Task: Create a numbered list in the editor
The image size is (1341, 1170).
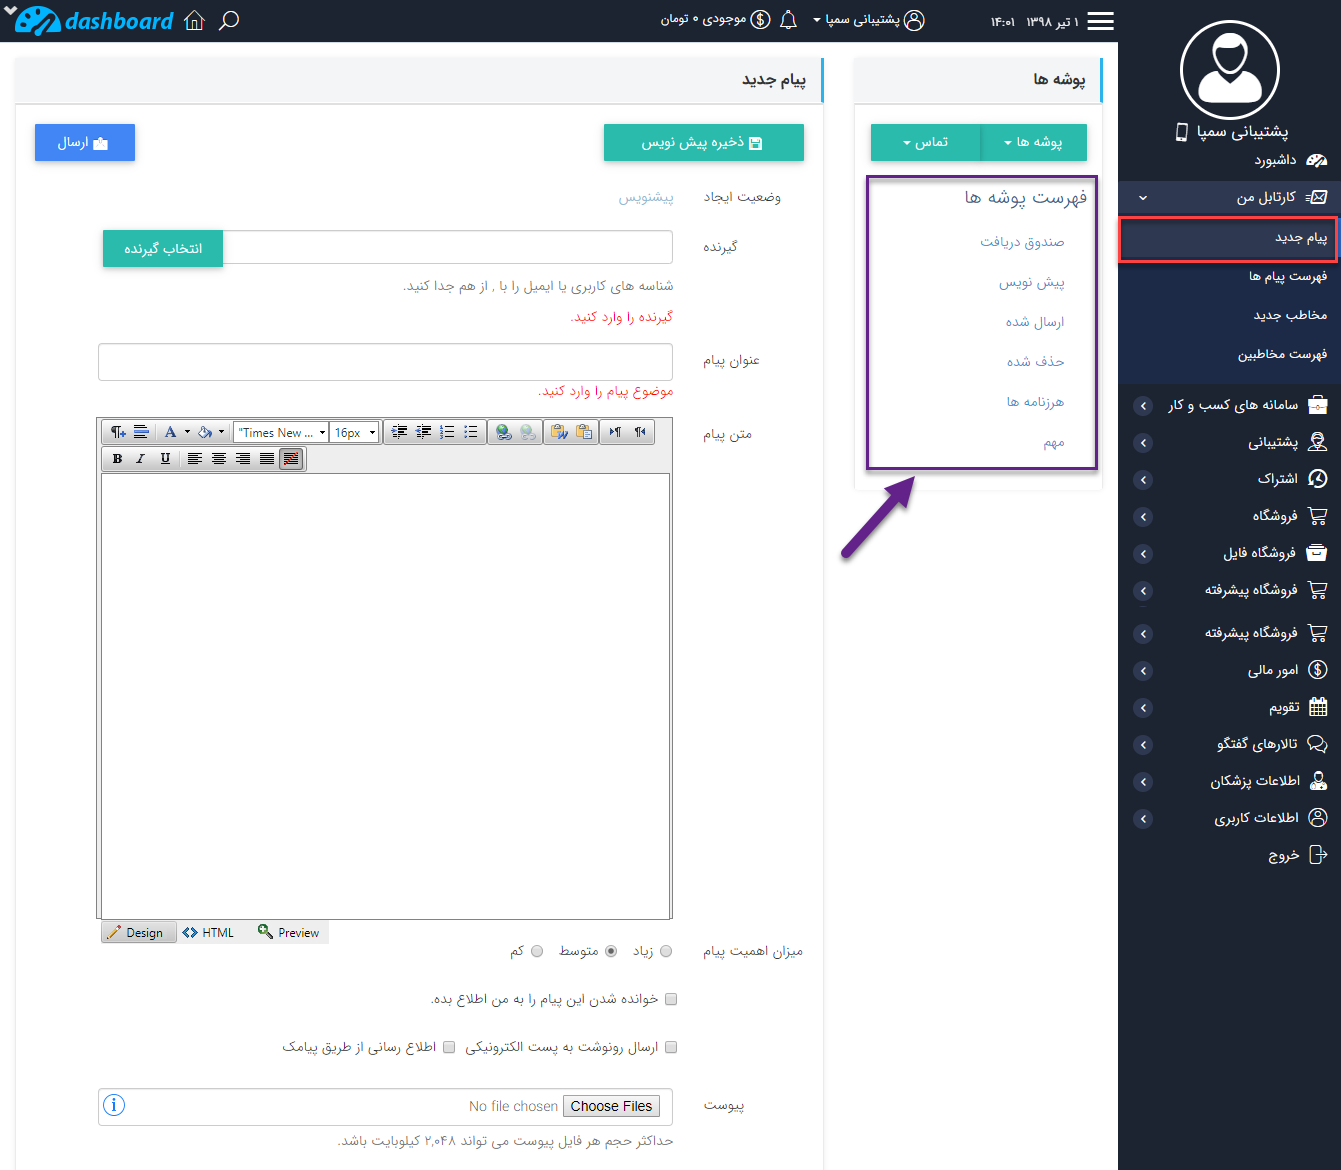Action: coord(447,434)
